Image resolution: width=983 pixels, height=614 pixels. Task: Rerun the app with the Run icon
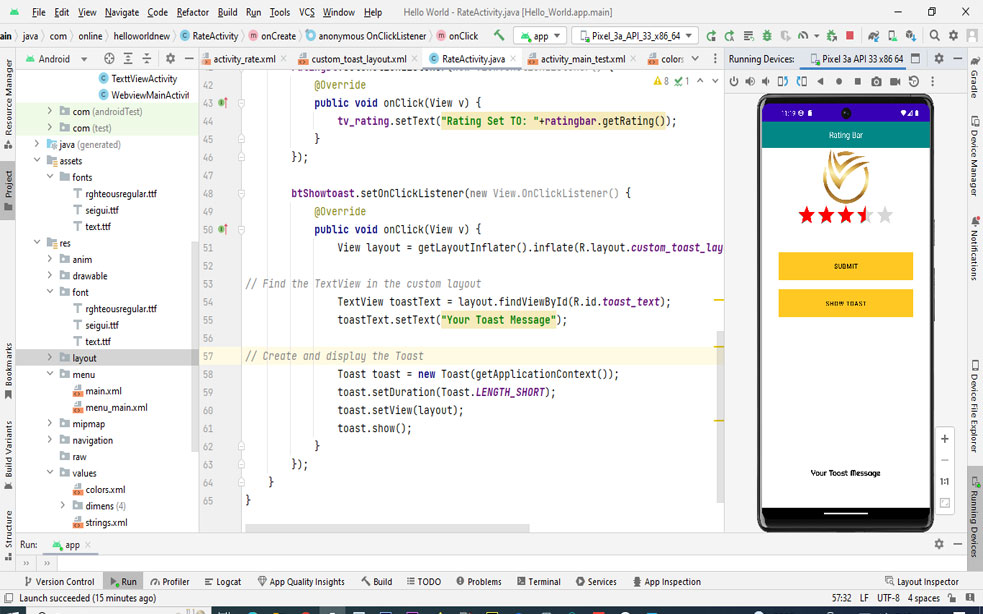pos(711,36)
